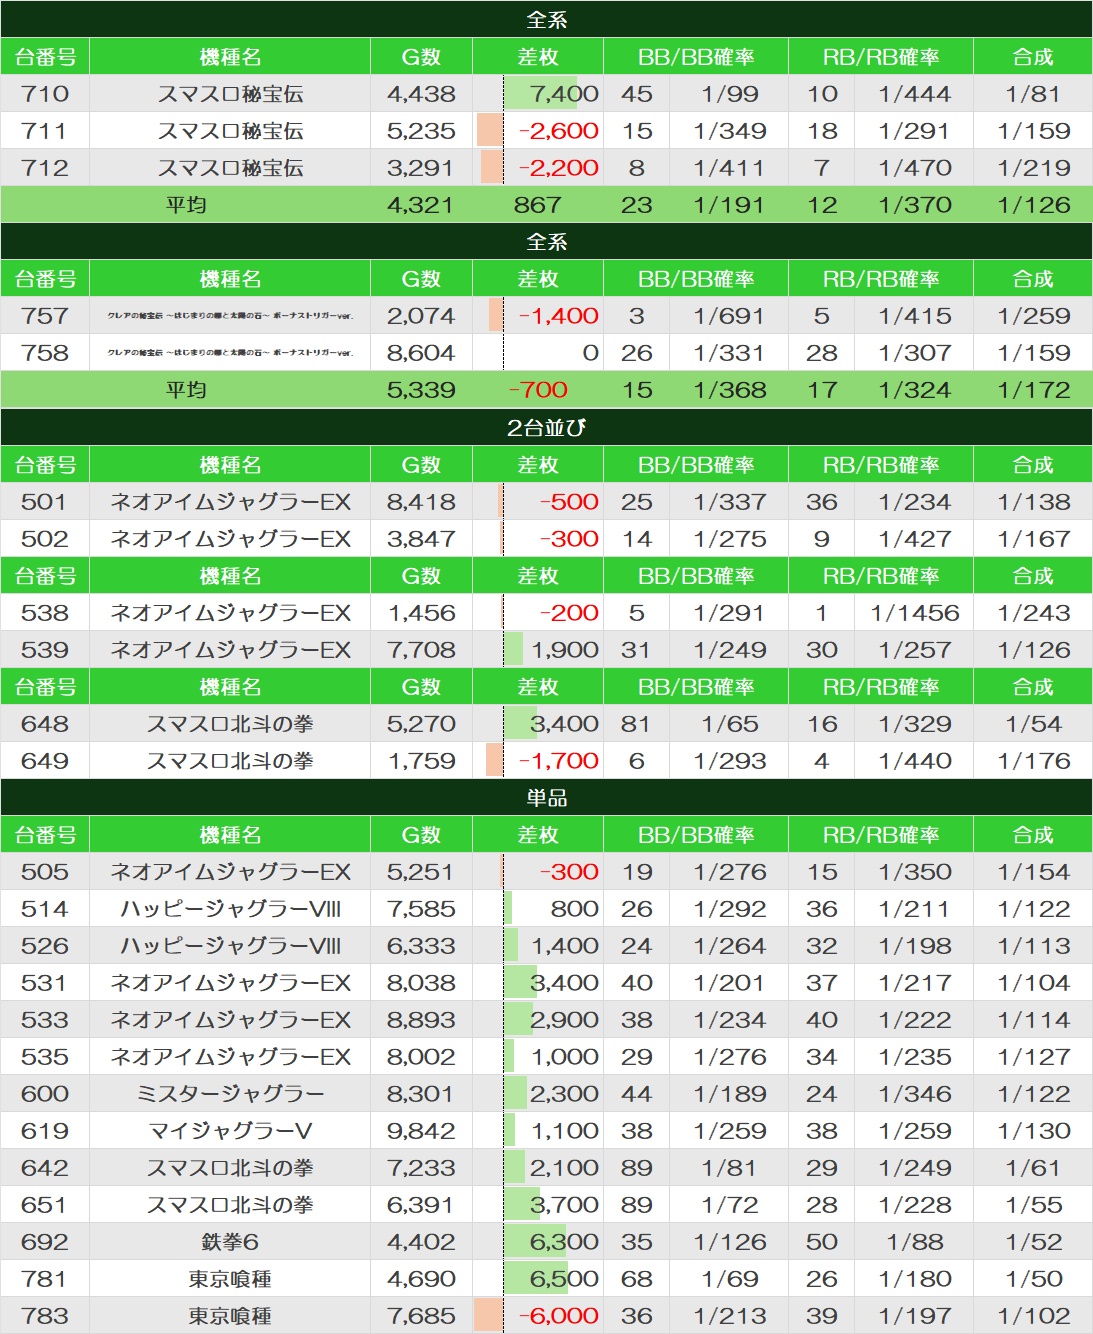1093x1334 pixels.
Task: Click the 1/691 BB probability cell
Action: (x=729, y=316)
